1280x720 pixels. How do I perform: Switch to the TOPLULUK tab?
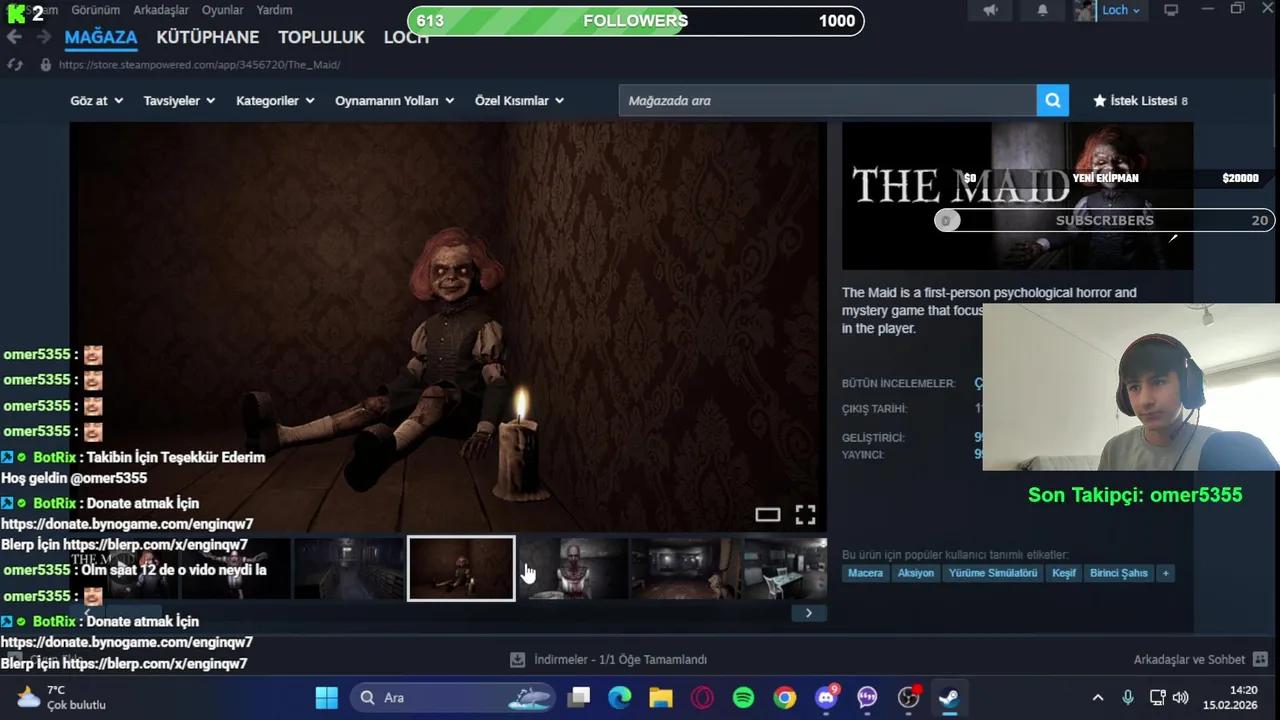(321, 37)
